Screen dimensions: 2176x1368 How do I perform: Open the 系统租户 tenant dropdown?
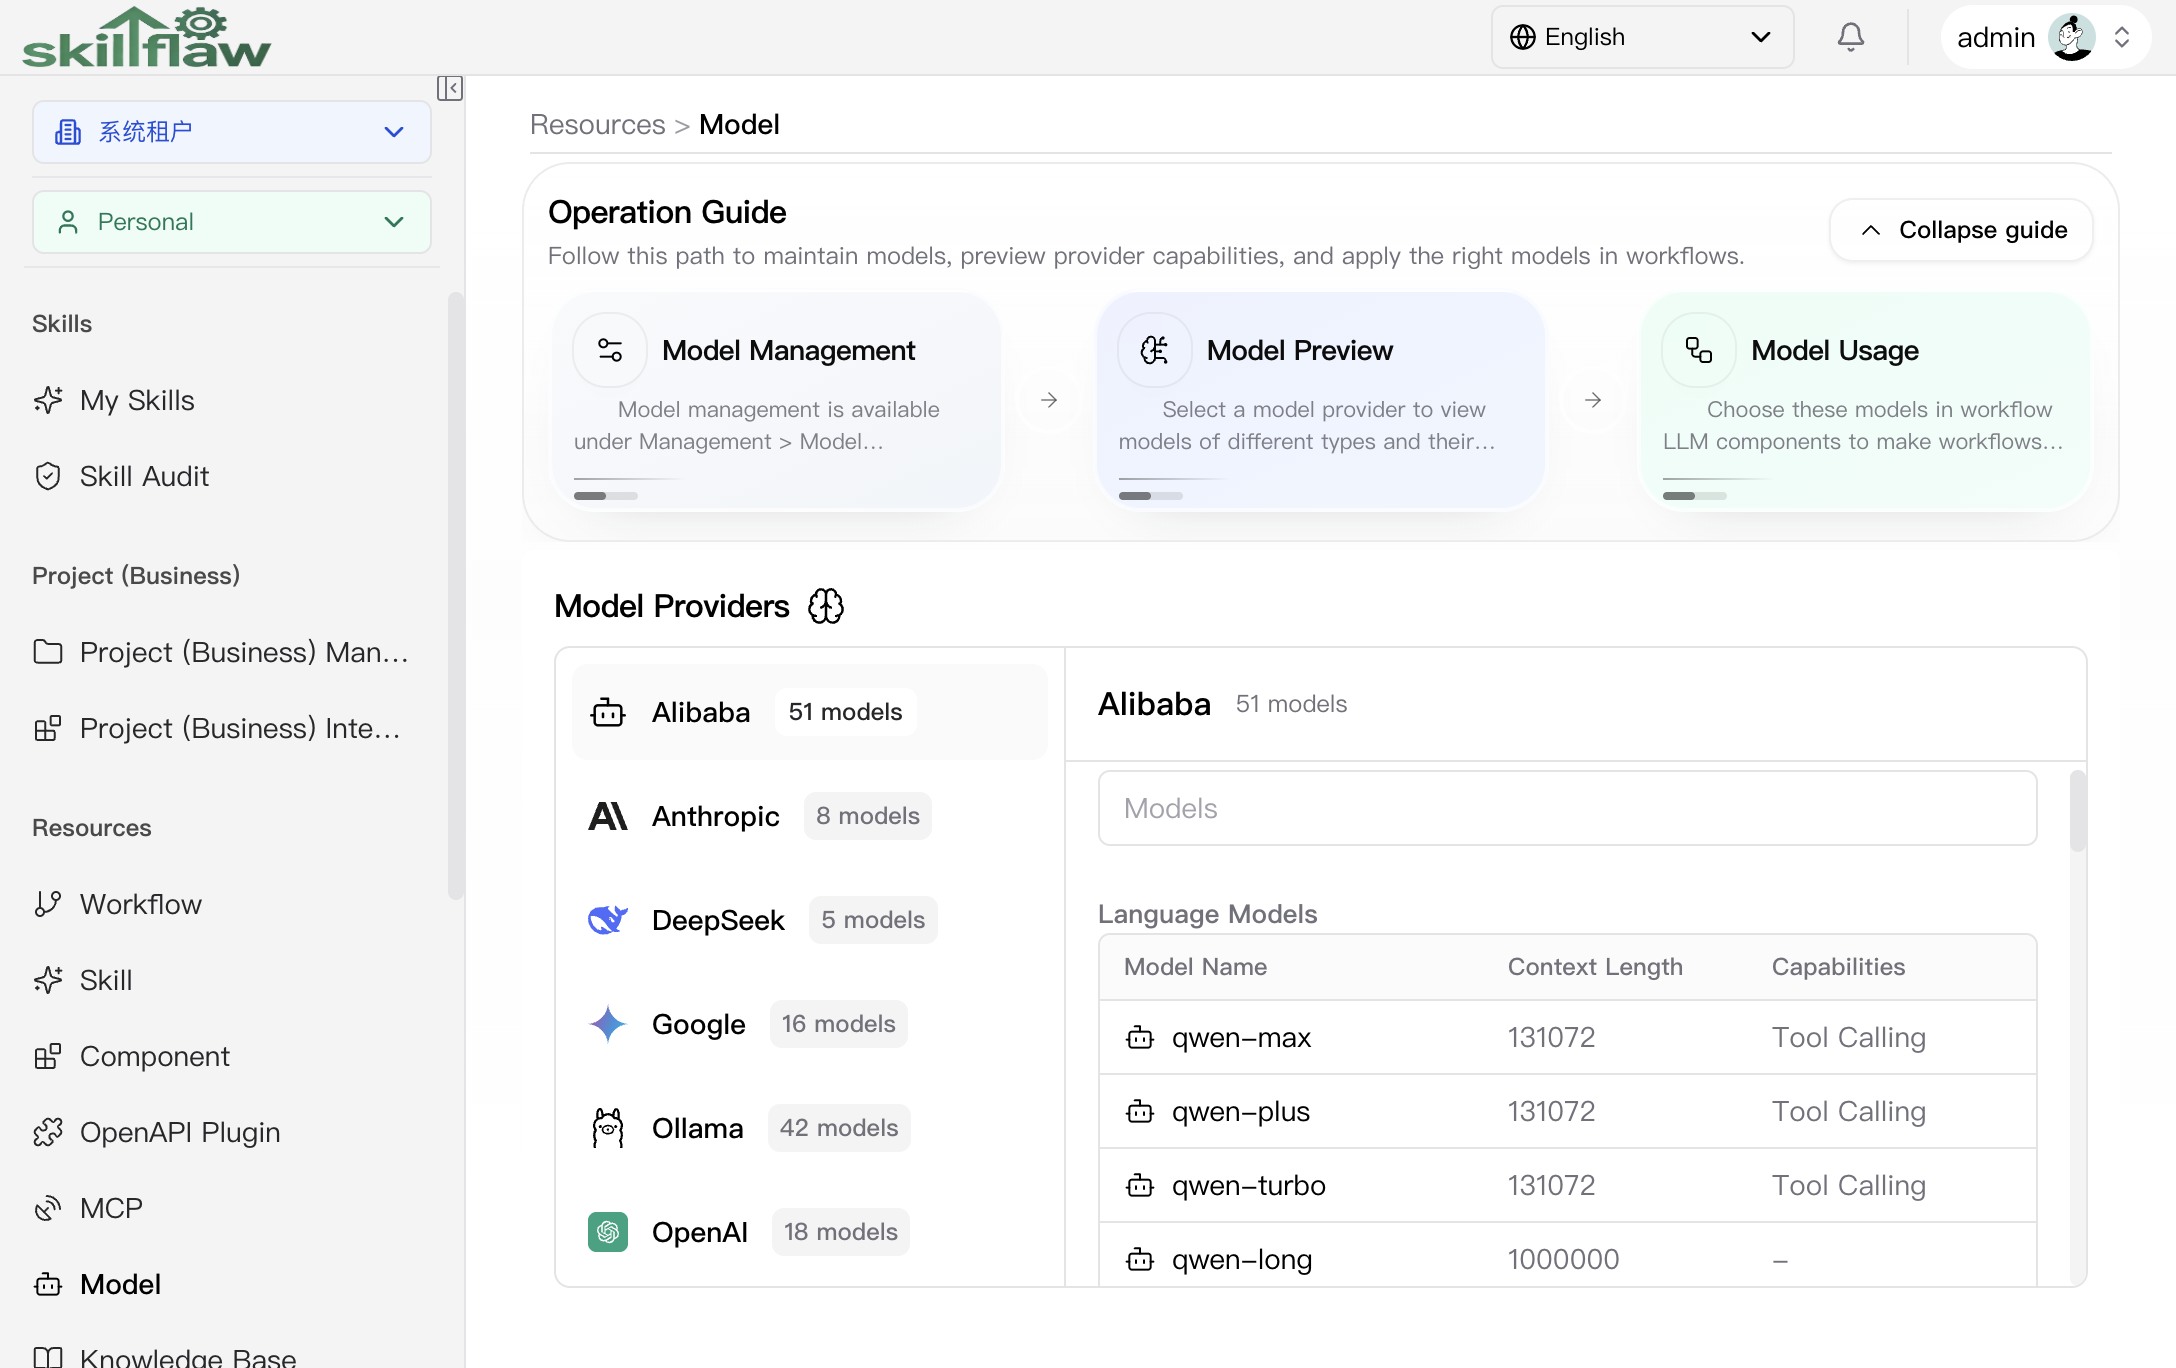tap(232, 132)
